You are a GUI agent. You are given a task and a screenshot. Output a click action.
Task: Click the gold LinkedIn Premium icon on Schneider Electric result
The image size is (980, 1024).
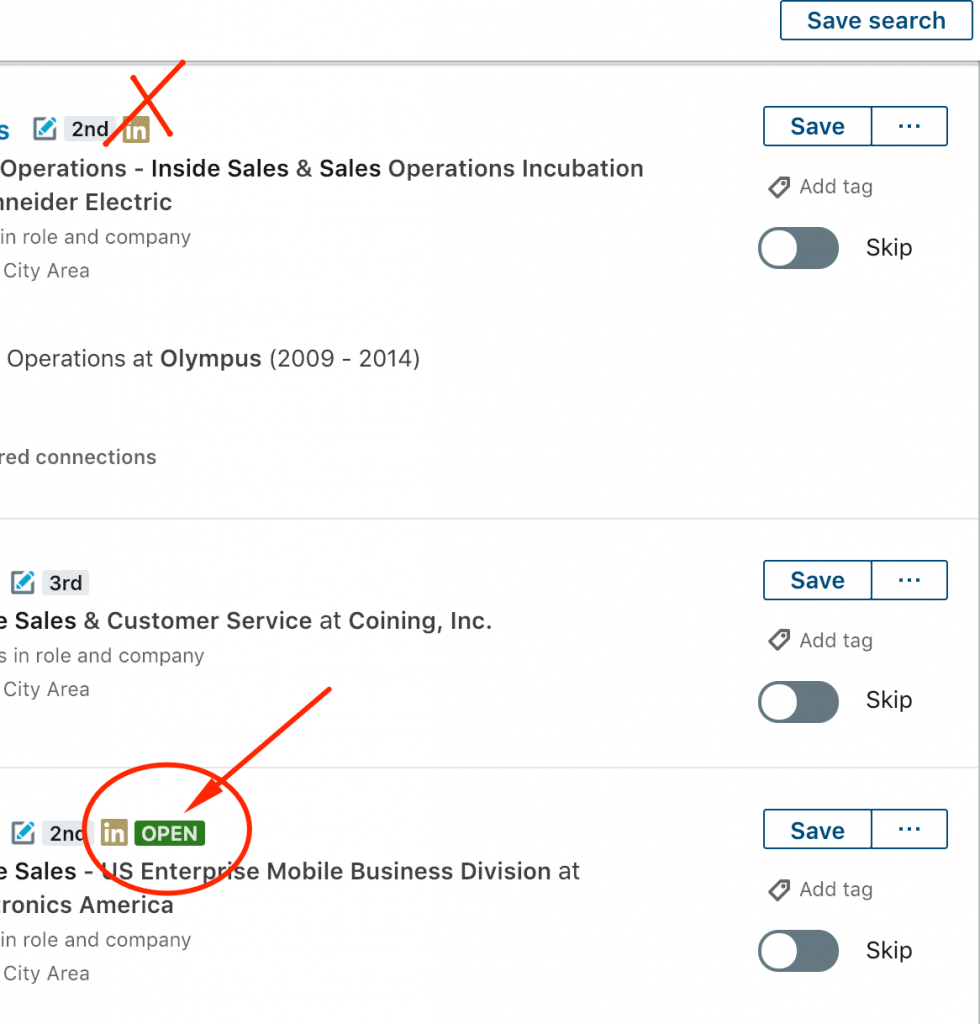click(136, 129)
